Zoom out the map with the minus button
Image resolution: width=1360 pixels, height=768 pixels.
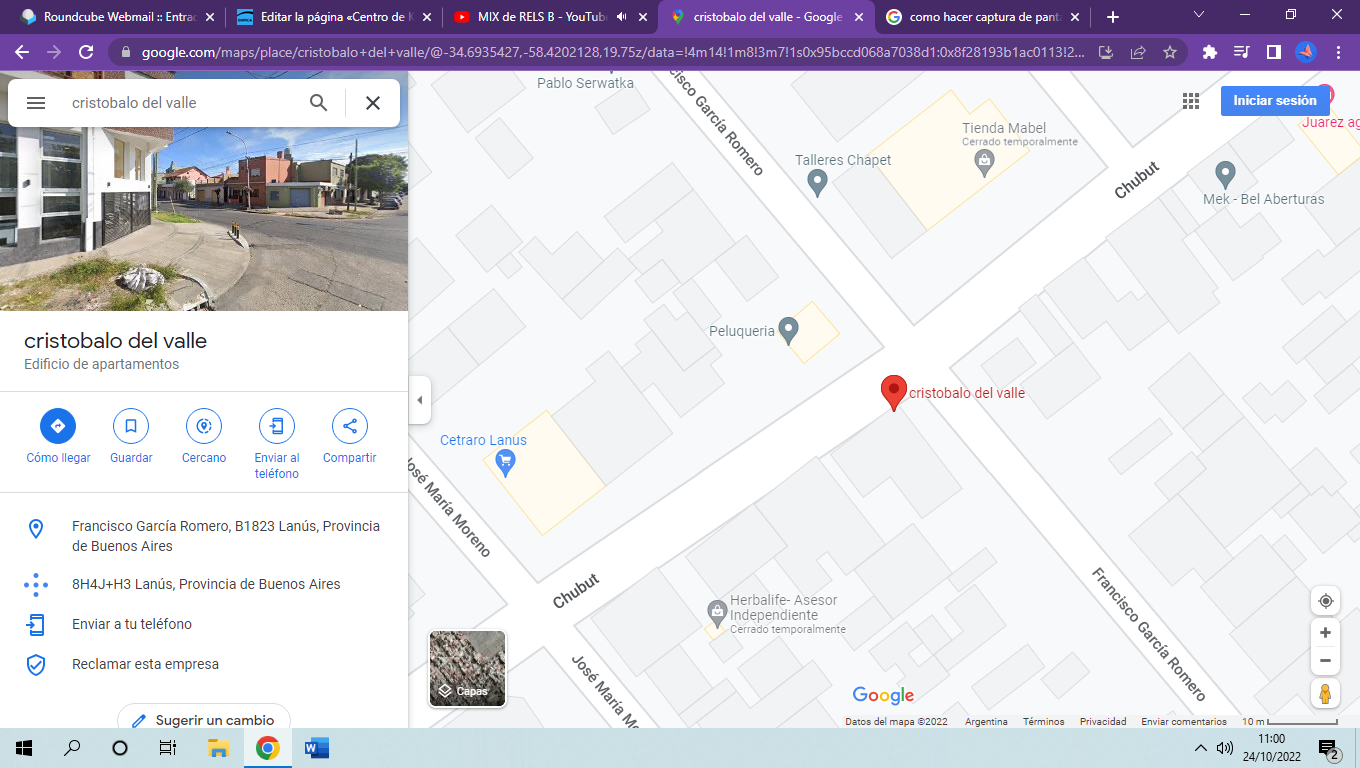pos(1325,660)
